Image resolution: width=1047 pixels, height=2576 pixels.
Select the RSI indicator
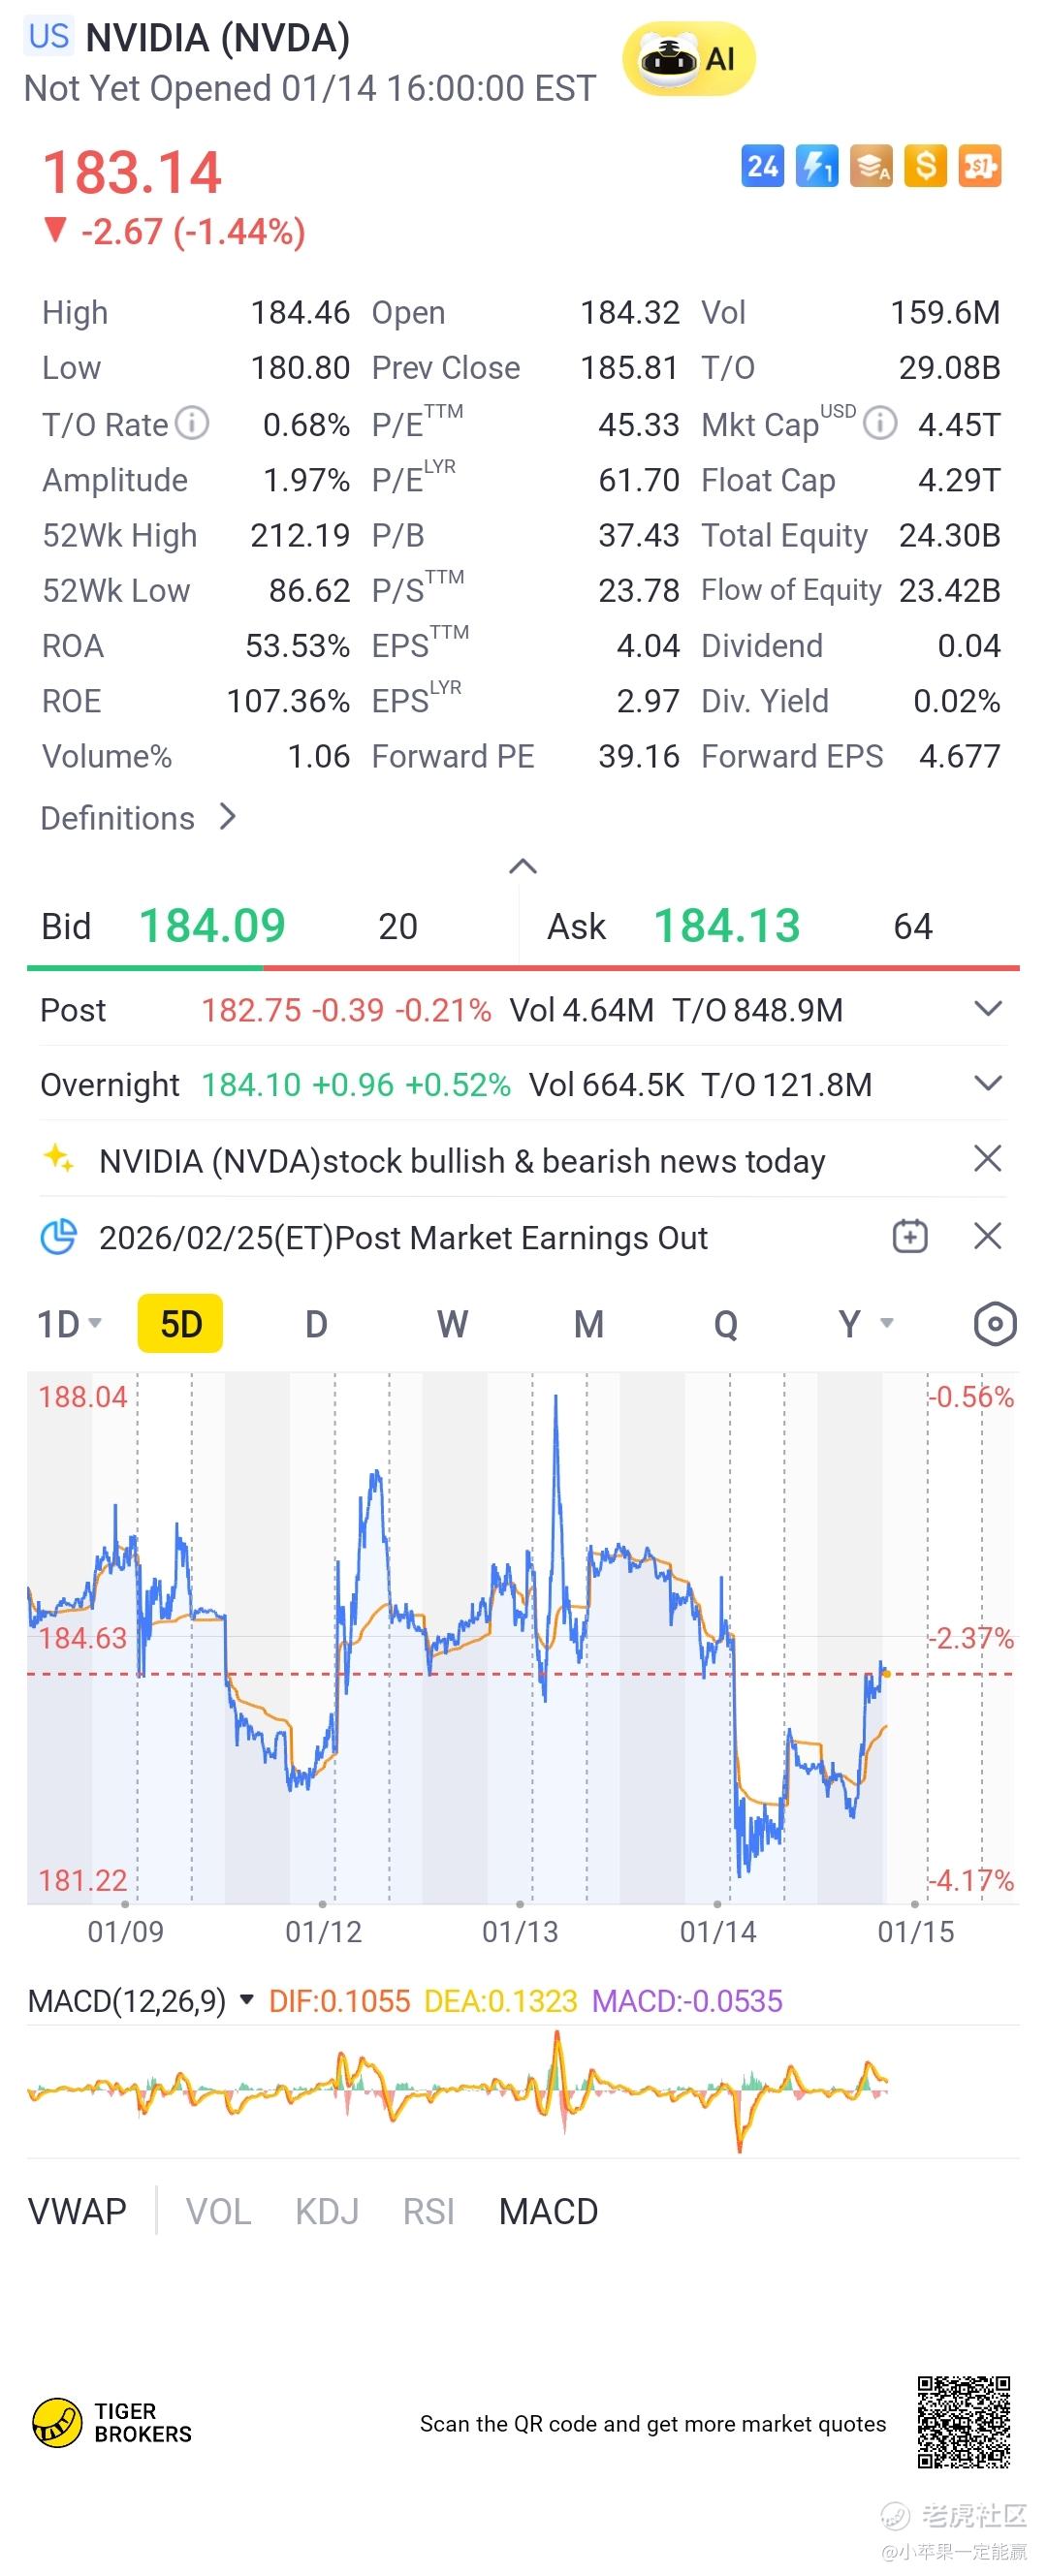click(428, 2211)
